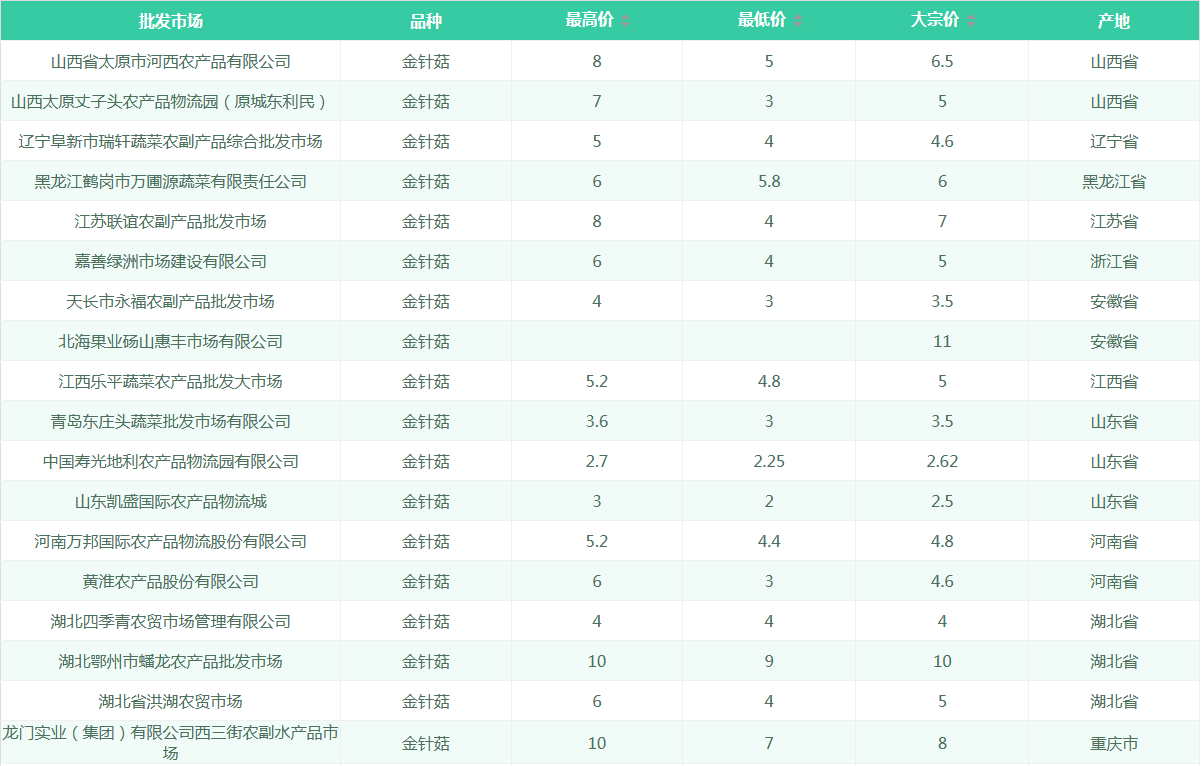Select 黑龙江鹤岗市万圃源蔬菜有限责任公司 row name

click(171, 181)
